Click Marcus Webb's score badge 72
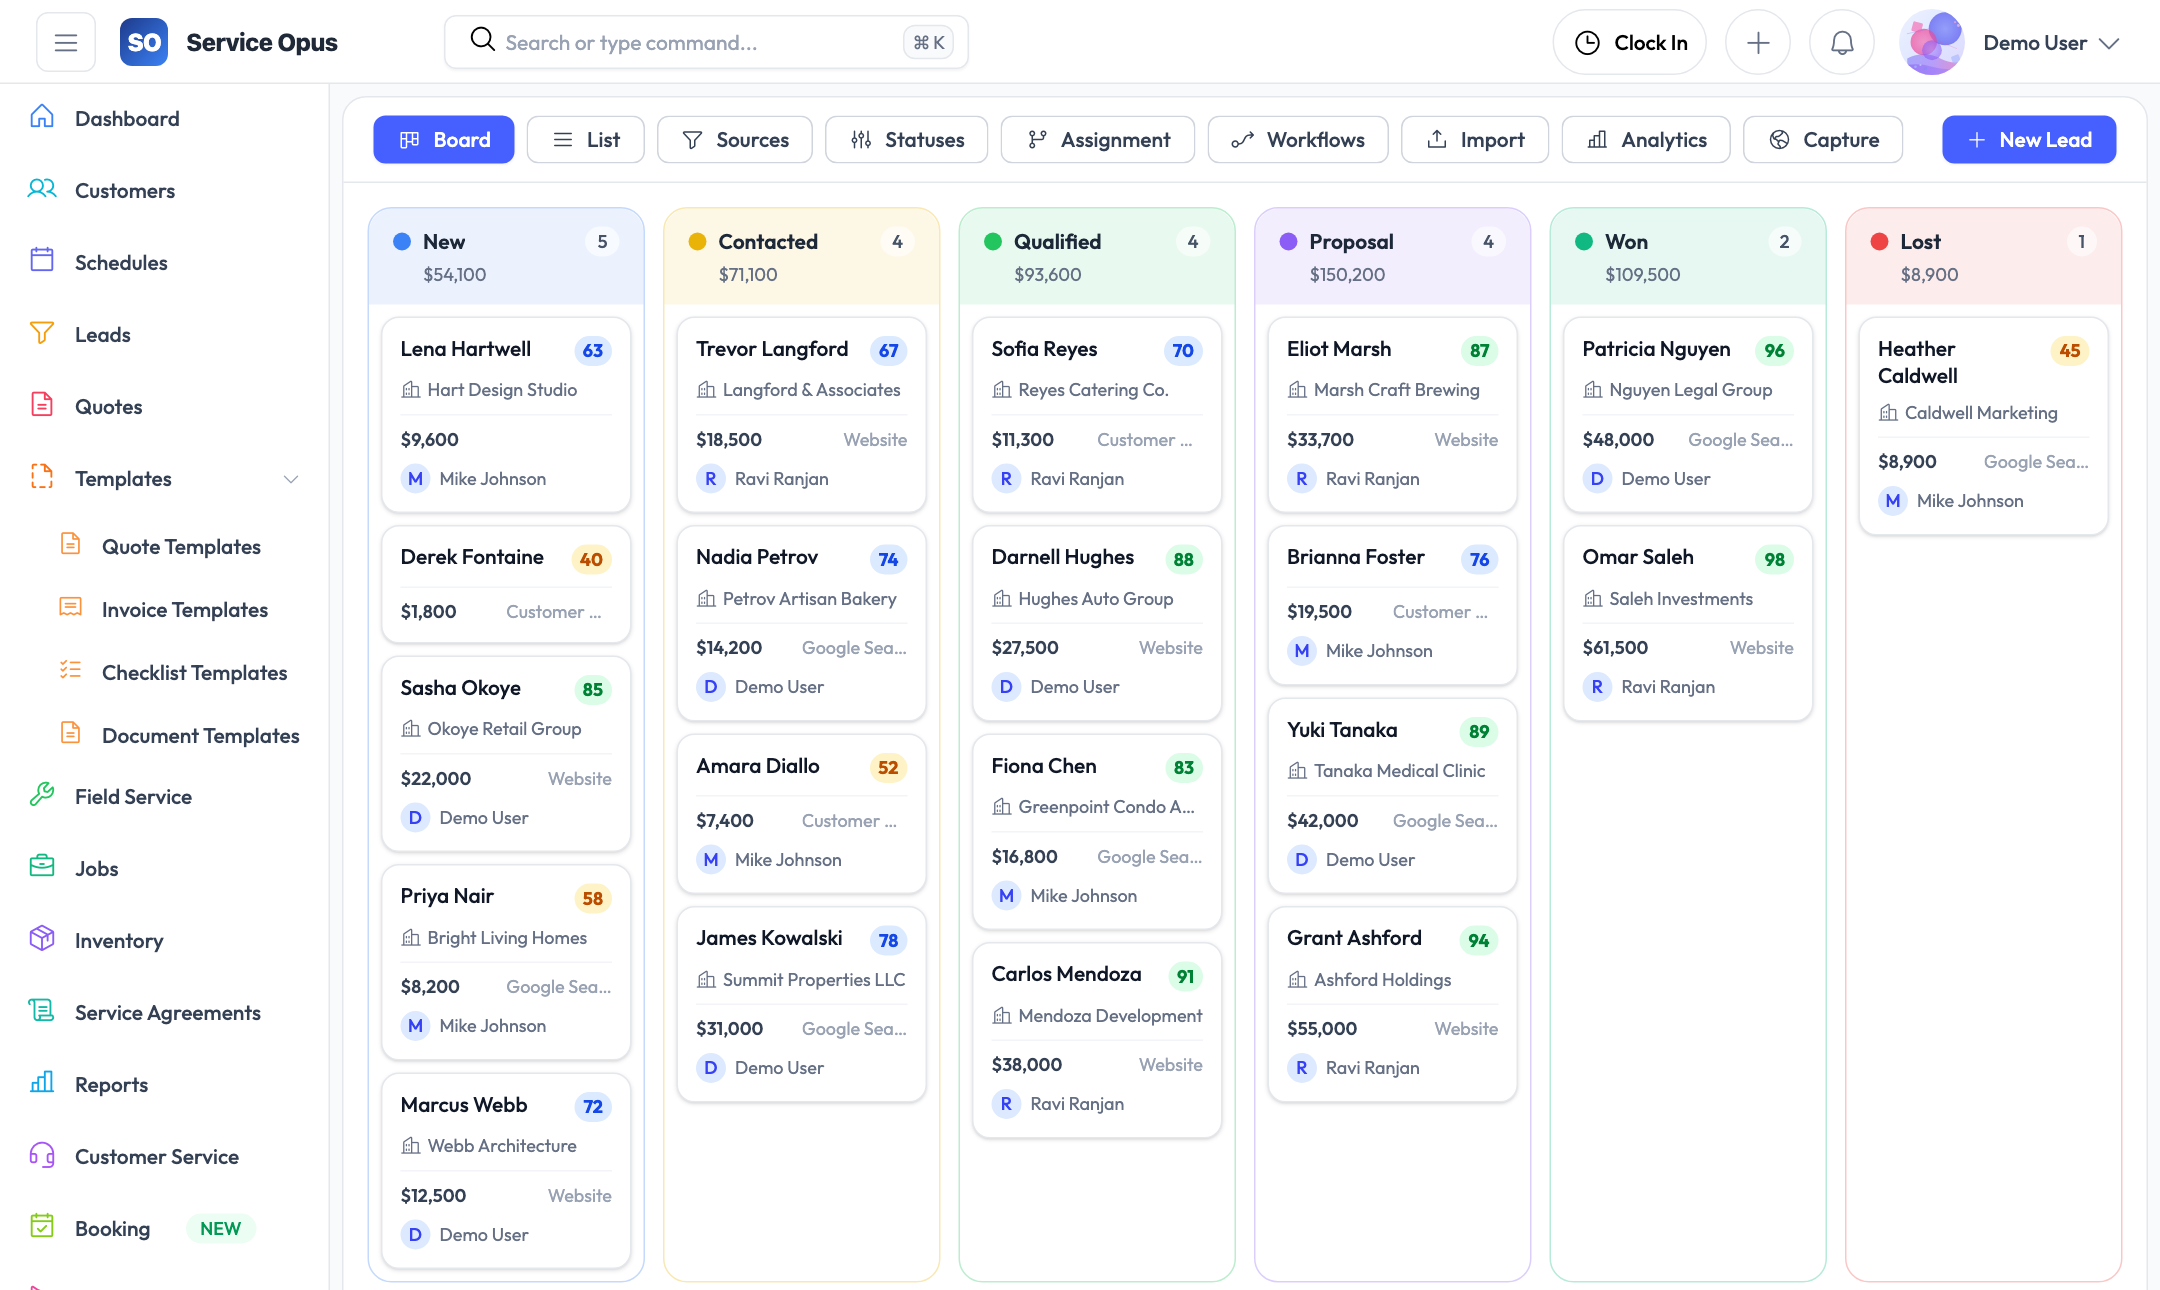 [592, 1106]
